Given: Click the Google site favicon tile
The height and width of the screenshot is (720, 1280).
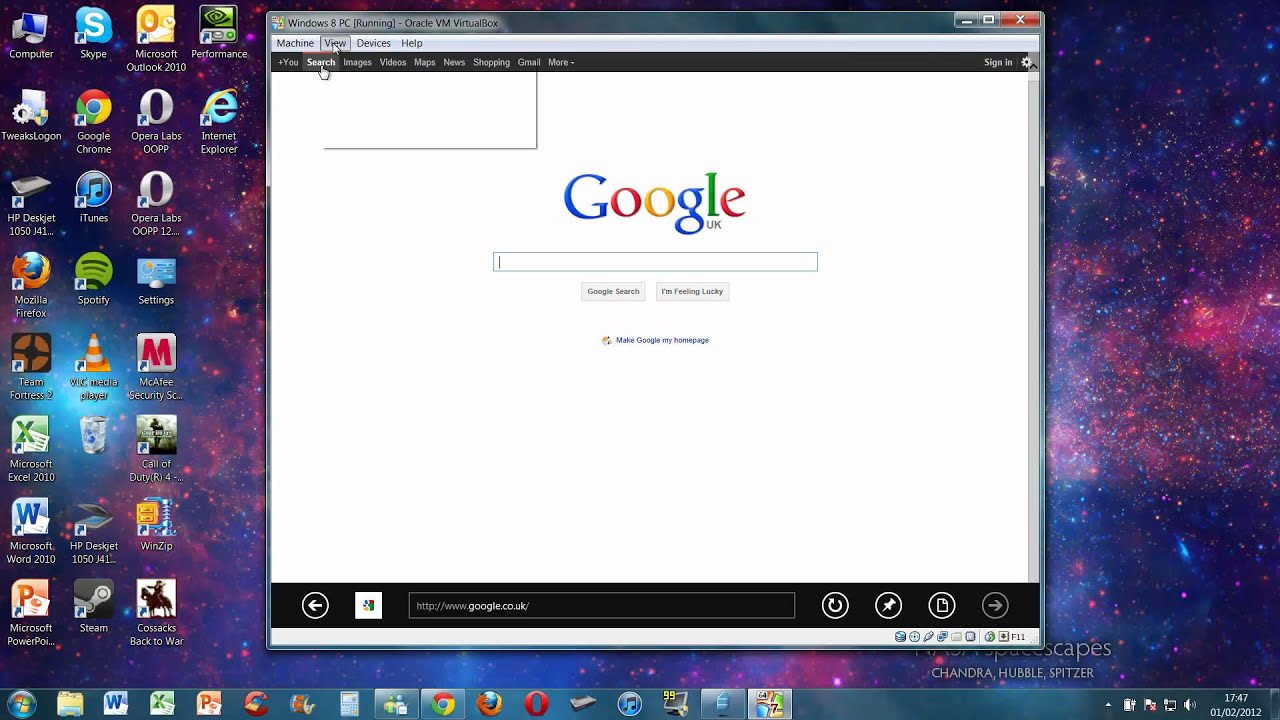Looking at the screenshot, I should pyautogui.click(x=368, y=605).
